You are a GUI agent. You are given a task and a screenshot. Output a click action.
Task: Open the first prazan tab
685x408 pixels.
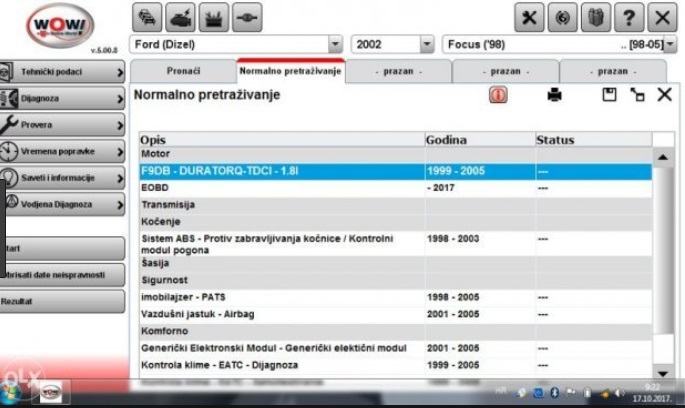coord(398,71)
